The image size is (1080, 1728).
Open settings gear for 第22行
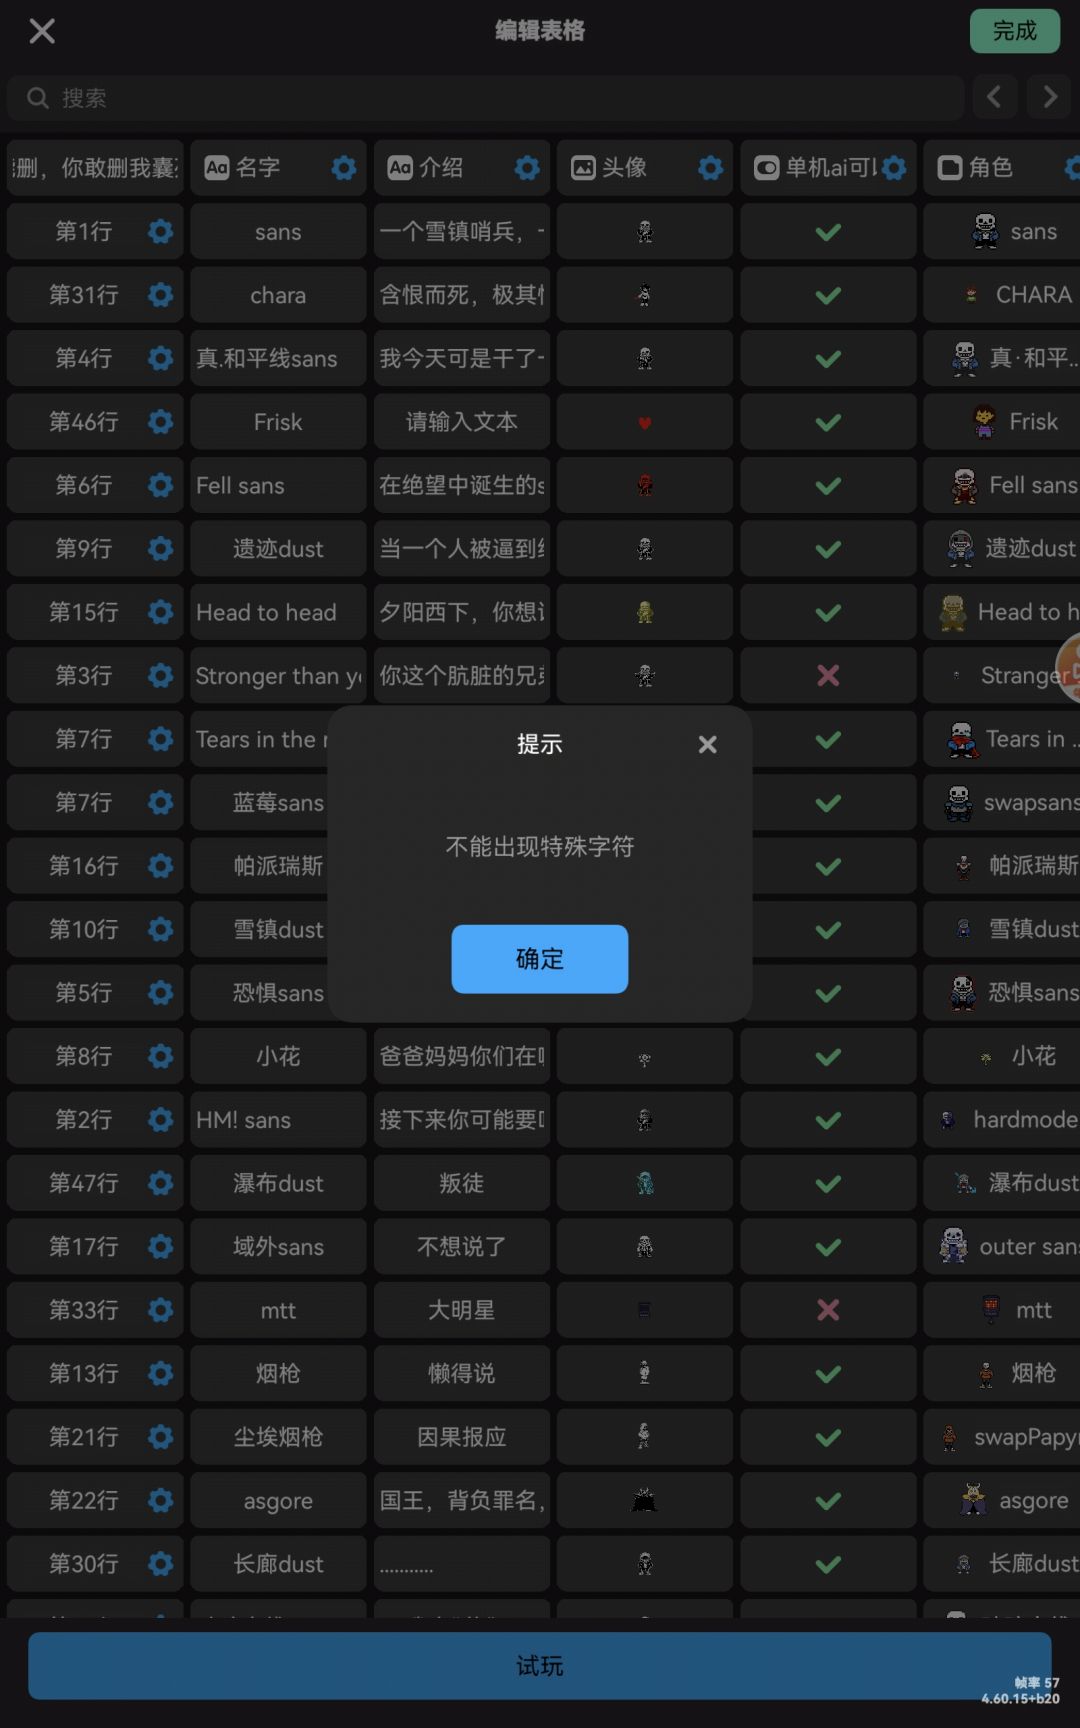(160, 1500)
